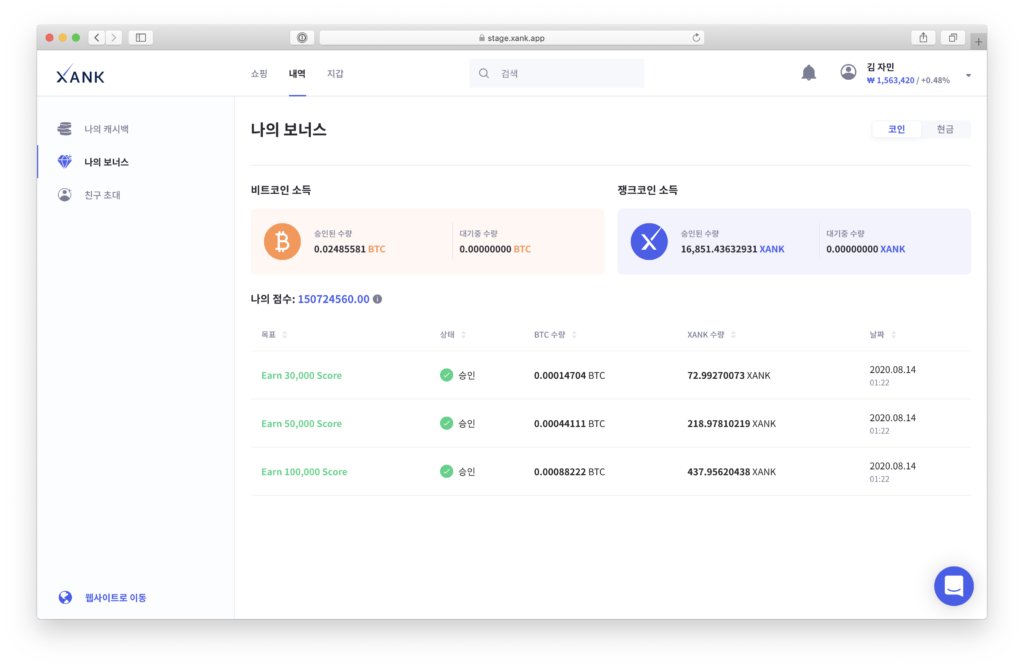Reload the page via refresh icon

696,38
